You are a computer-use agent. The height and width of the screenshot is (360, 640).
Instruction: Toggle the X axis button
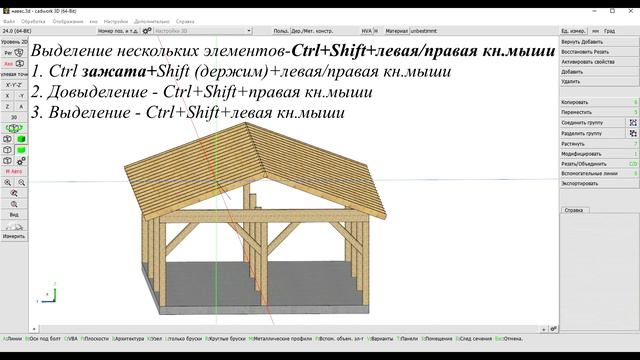7,96
